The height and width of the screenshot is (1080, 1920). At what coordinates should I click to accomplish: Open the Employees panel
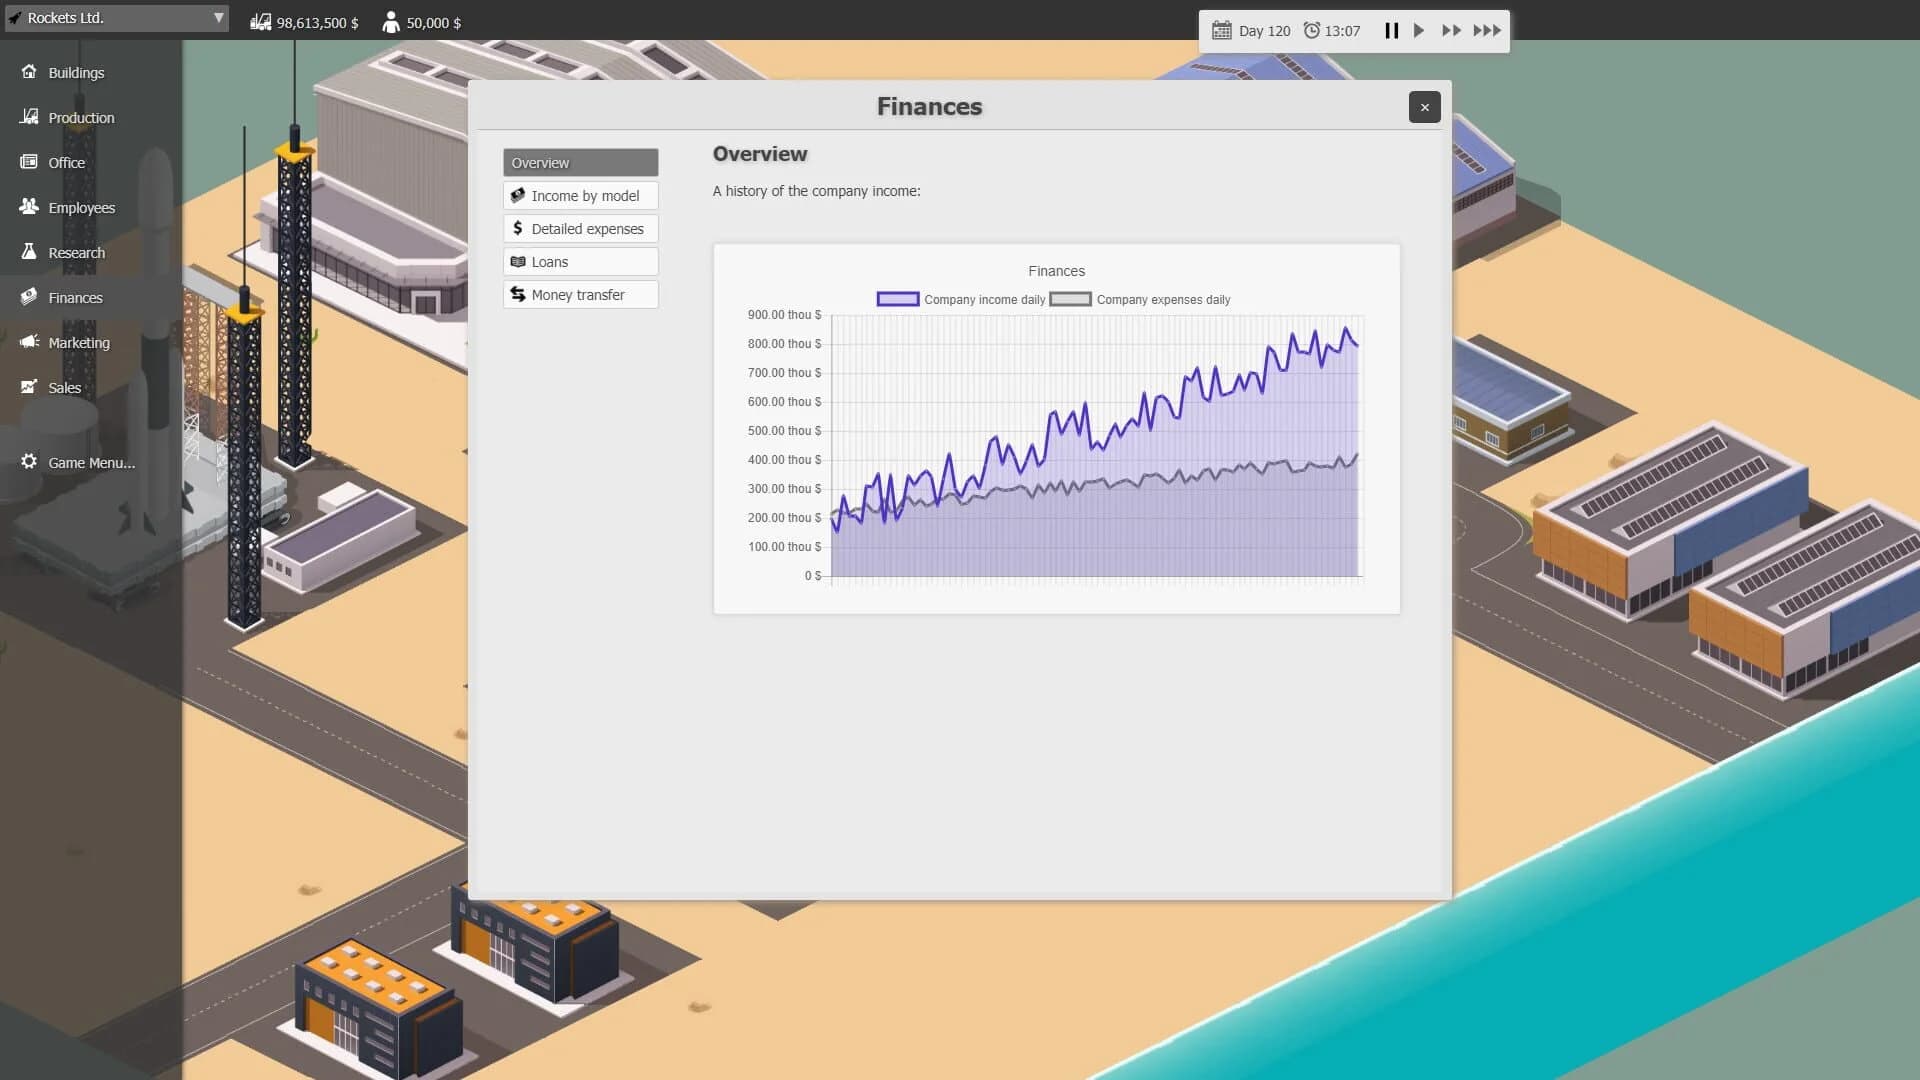(82, 207)
